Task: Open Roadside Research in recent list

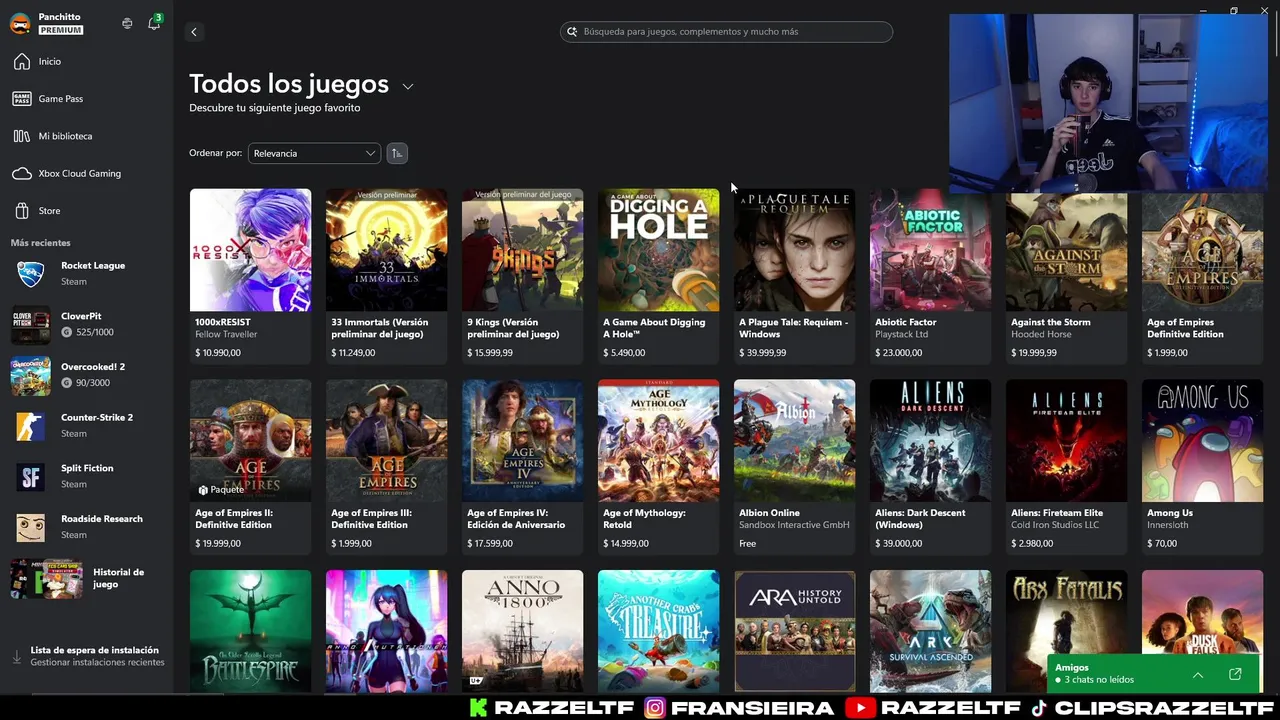Action: coord(86,527)
